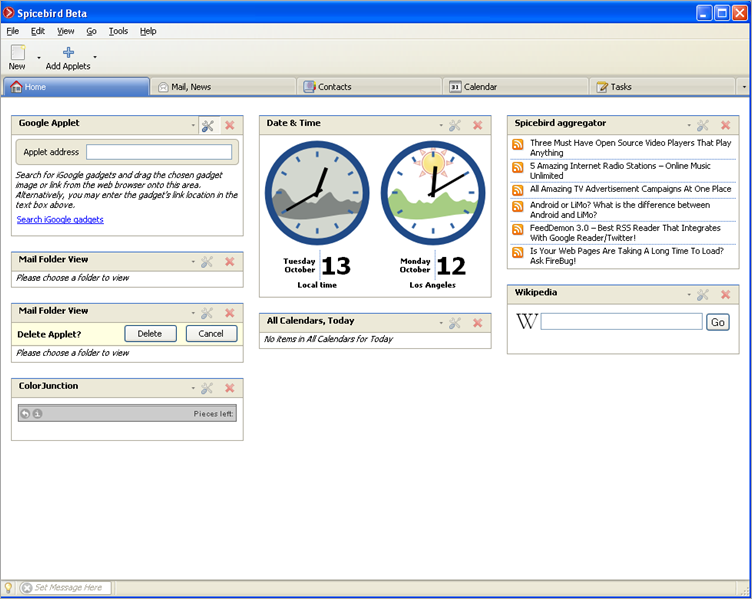The height and width of the screenshot is (599, 752).
Task: Click the undo icon in ColorJunction bar
Action: [25, 413]
